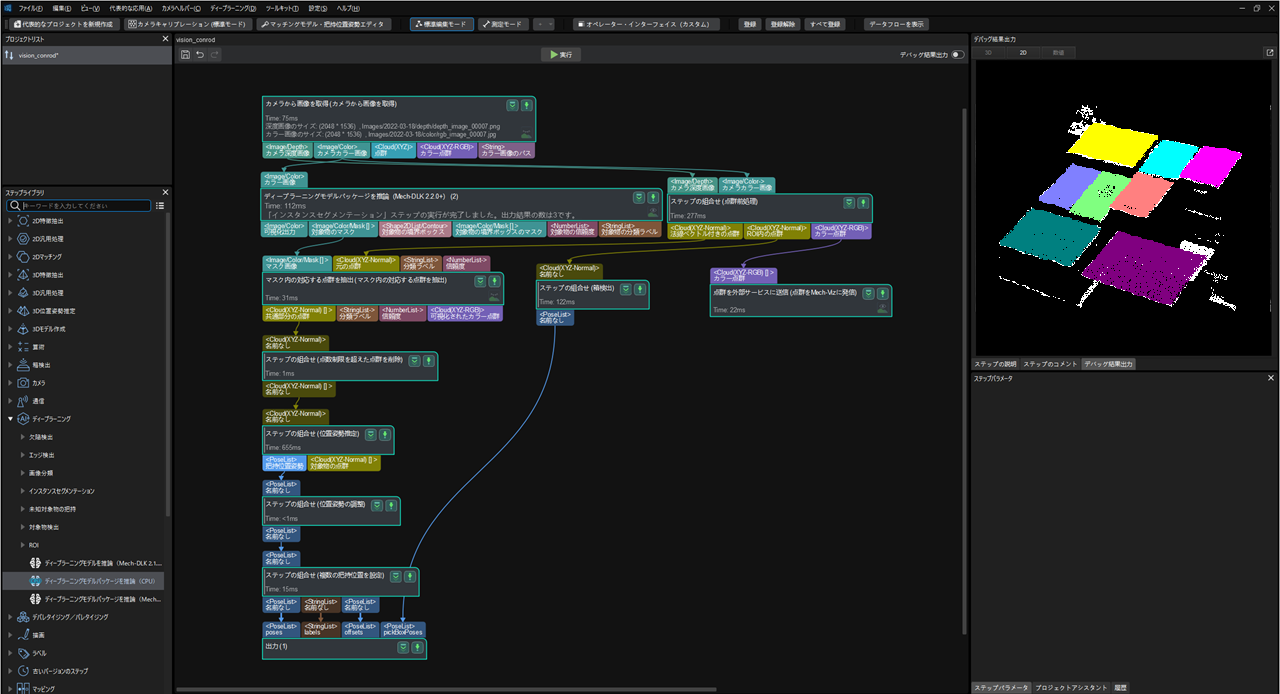
Task: Click the save project icon
Action: 185,54
